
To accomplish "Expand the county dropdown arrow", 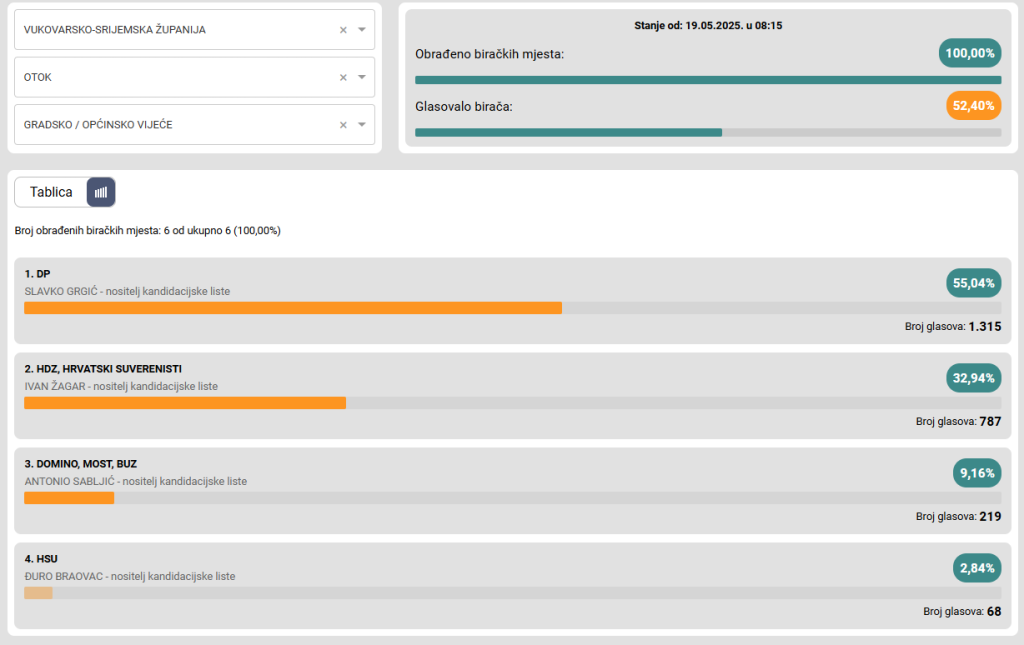I will click(362, 30).
